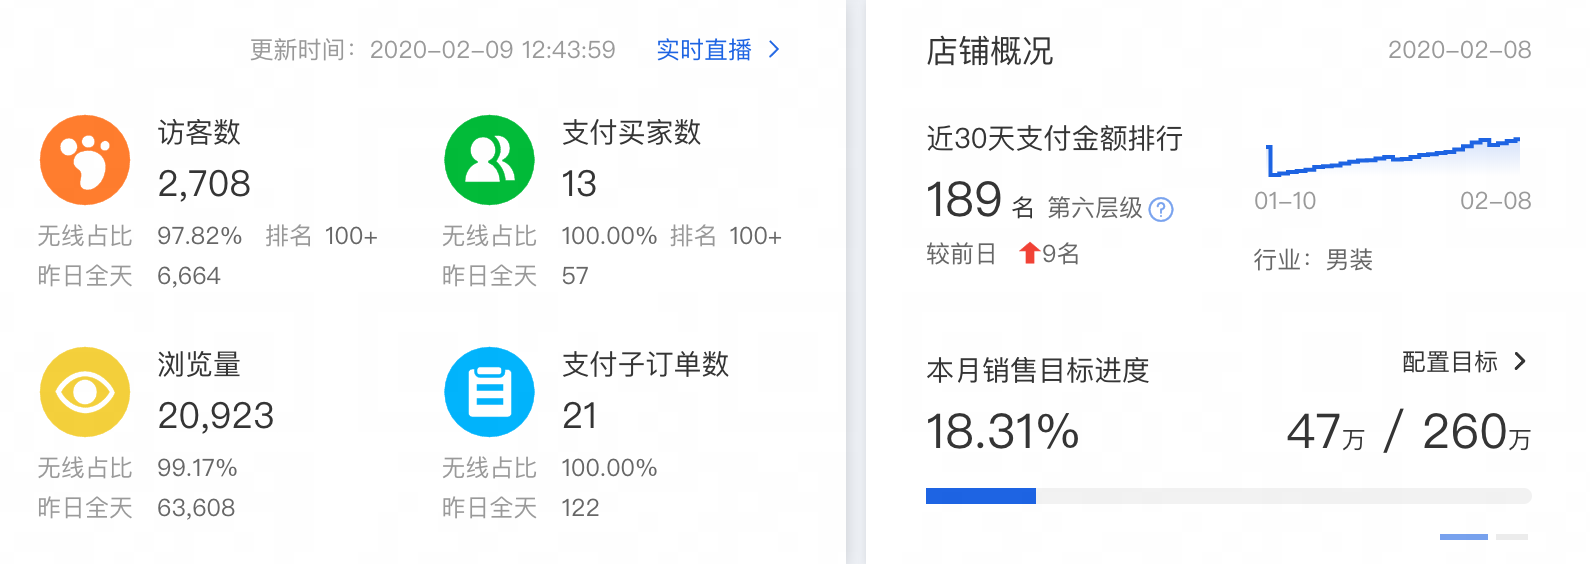The height and width of the screenshot is (564, 1590).
Task: Click the 店铺概况 section heading
Action: (x=990, y=50)
